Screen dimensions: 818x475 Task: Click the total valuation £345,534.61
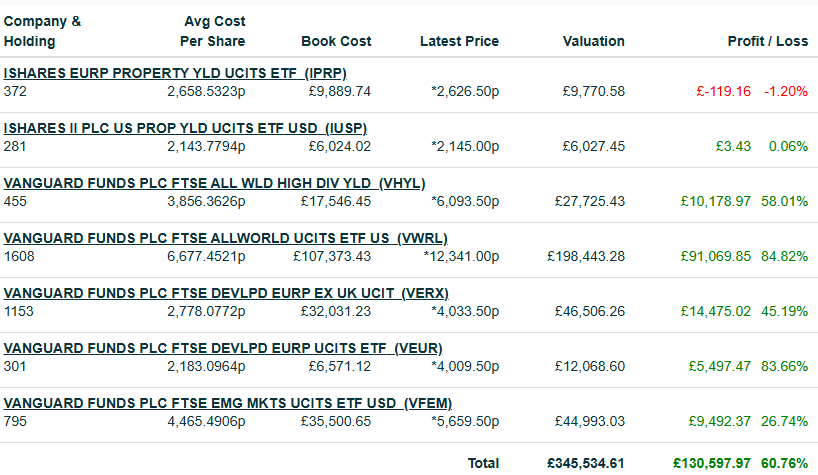click(586, 463)
